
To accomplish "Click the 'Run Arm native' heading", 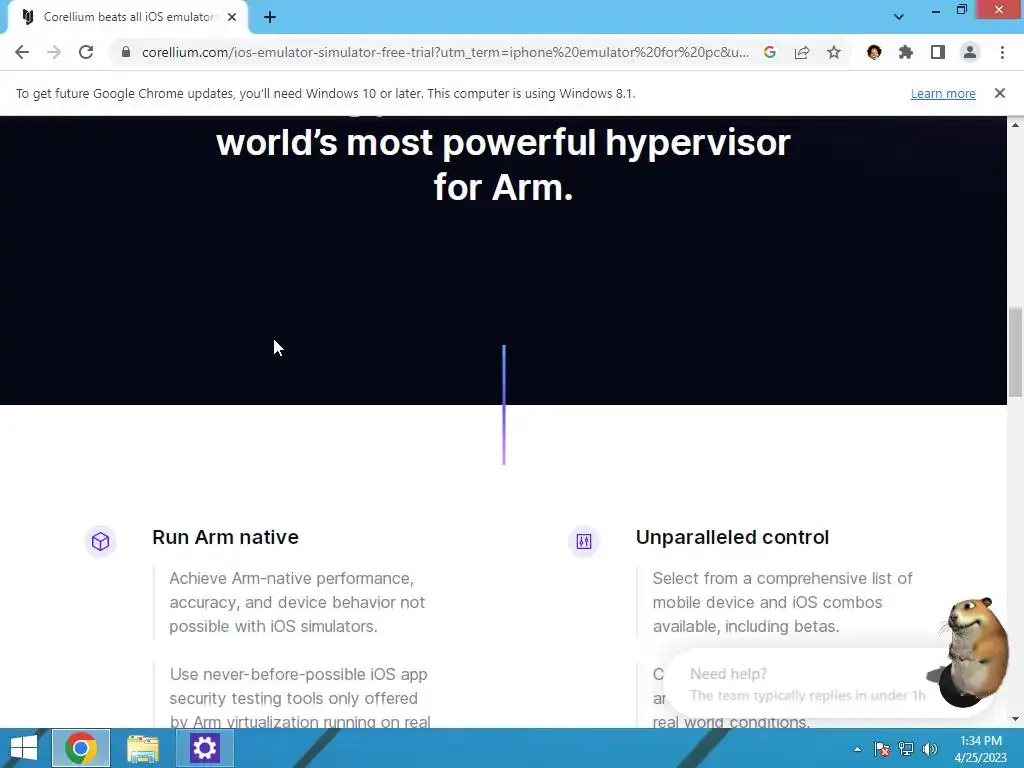I will coord(225,537).
